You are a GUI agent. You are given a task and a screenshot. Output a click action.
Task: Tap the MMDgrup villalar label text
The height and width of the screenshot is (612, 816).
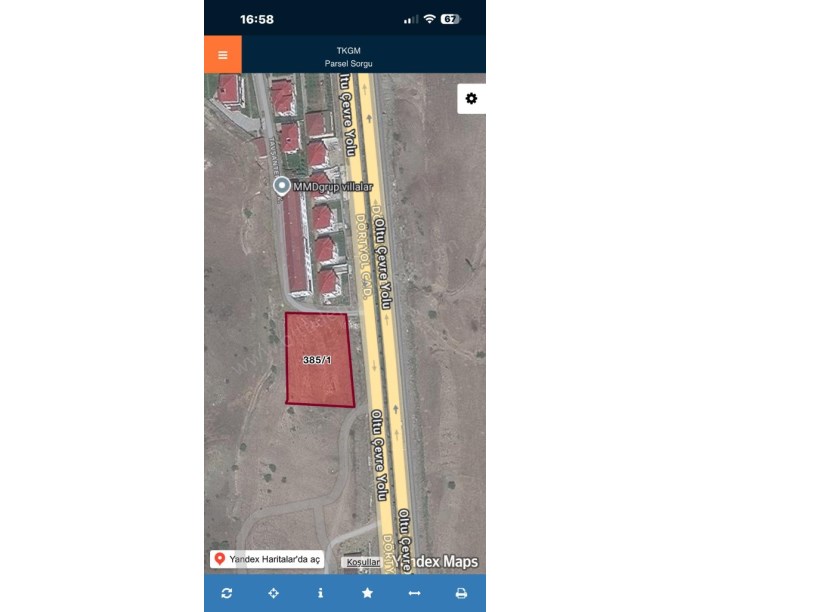coord(333,186)
